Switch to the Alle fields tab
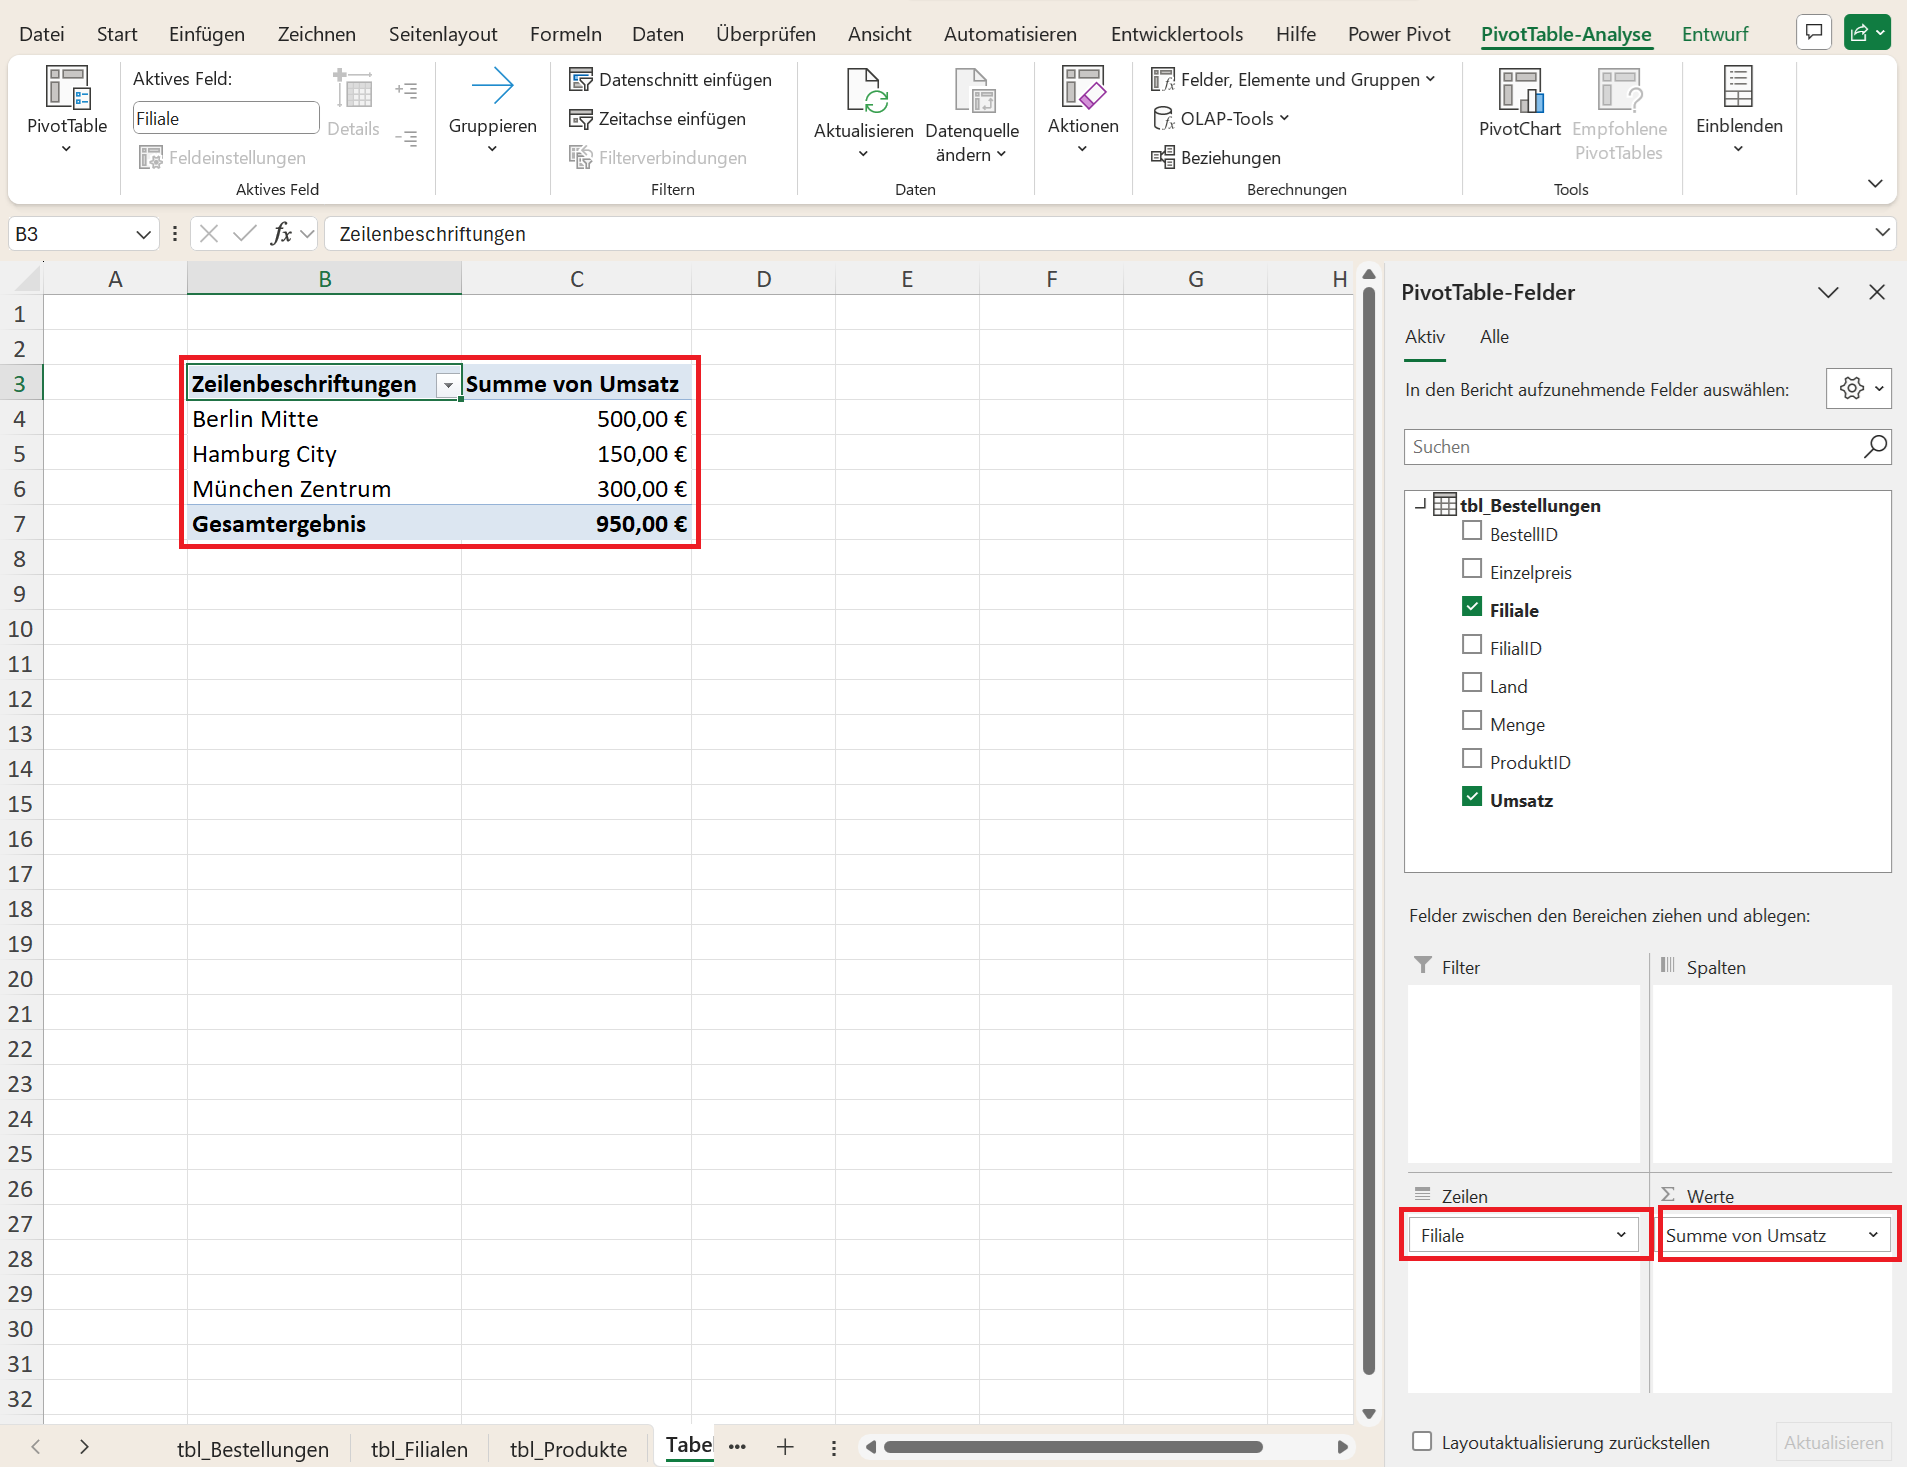Viewport: 1907px width, 1467px height. tap(1494, 337)
